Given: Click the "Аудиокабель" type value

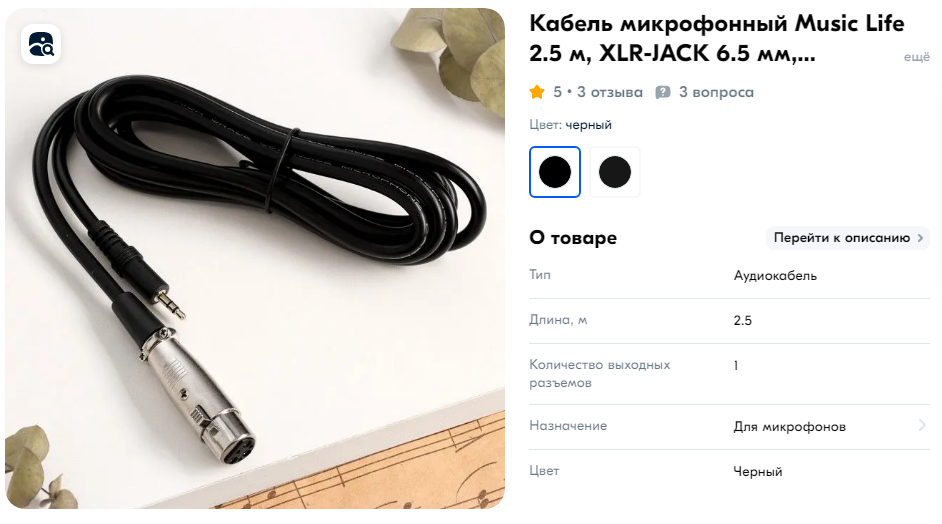Looking at the screenshot, I should 775,276.
